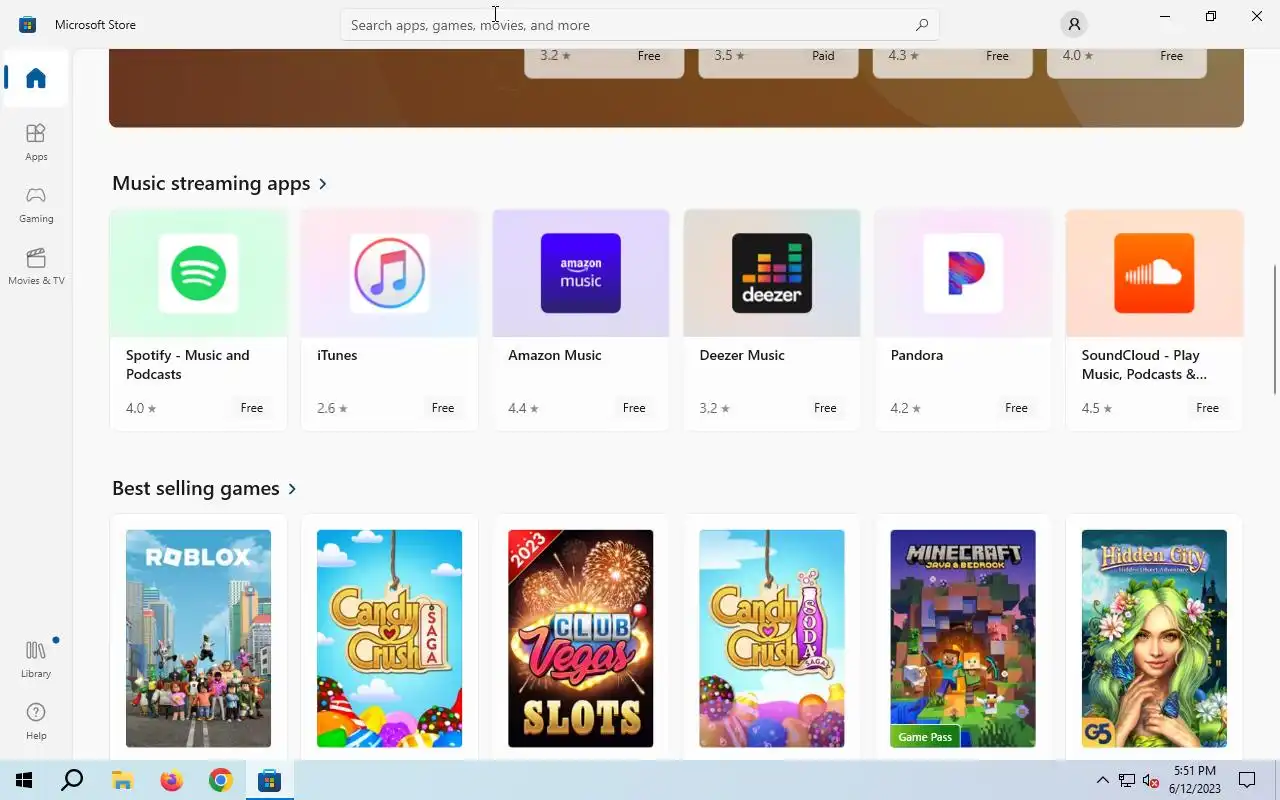The height and width of the screenshot is (800, 1280).
Task: Click the iTunes 2.6 star rating
Action: tap(332, 408)
